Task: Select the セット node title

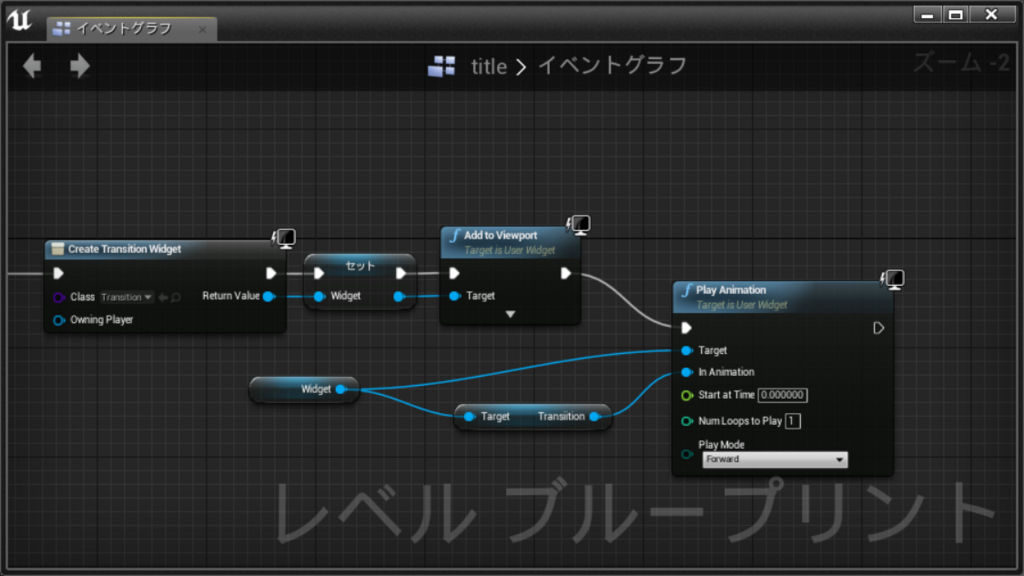Action: click(x=360, y=266)
